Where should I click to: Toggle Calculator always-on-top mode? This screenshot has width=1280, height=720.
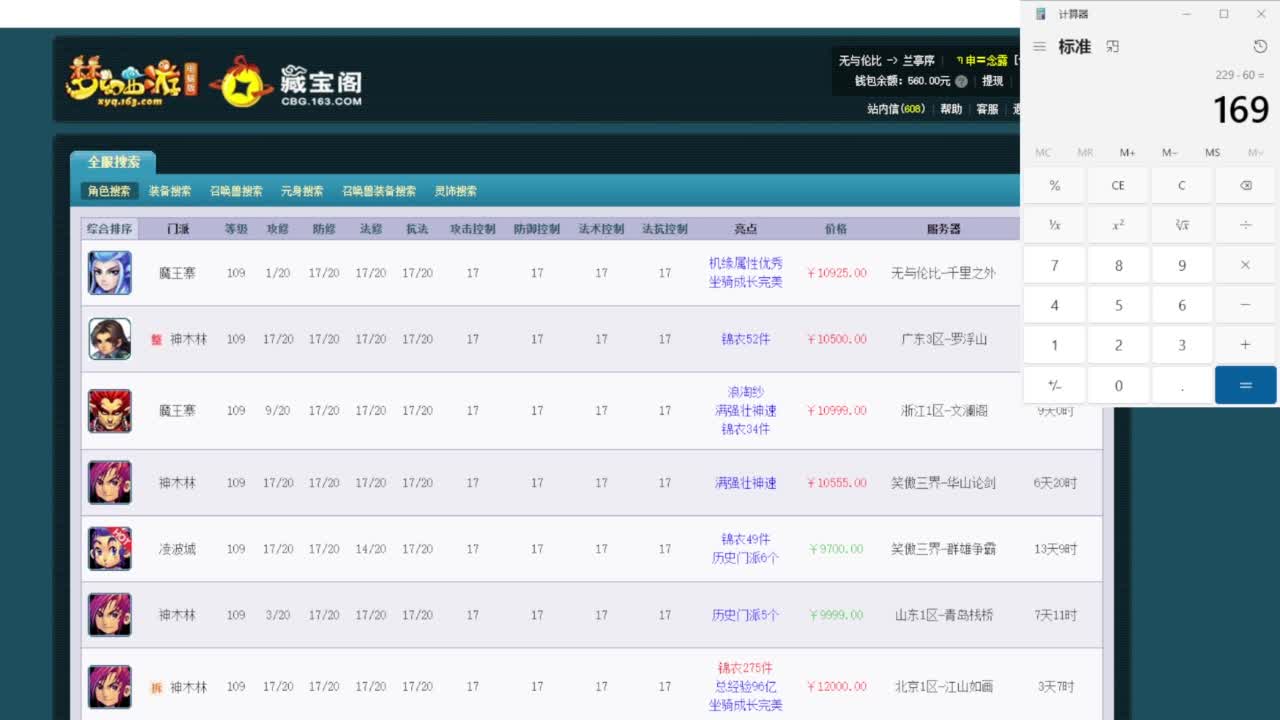coord(1112,46)
